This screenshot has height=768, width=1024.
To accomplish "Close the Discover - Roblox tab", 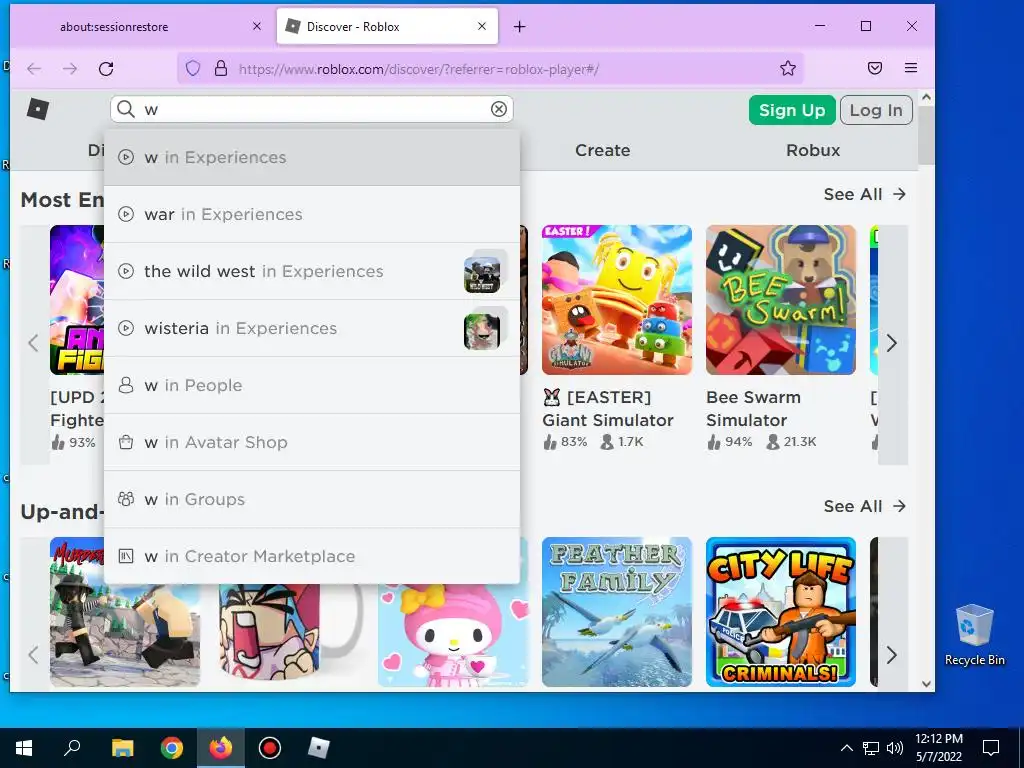I will [x=482, y=26].
